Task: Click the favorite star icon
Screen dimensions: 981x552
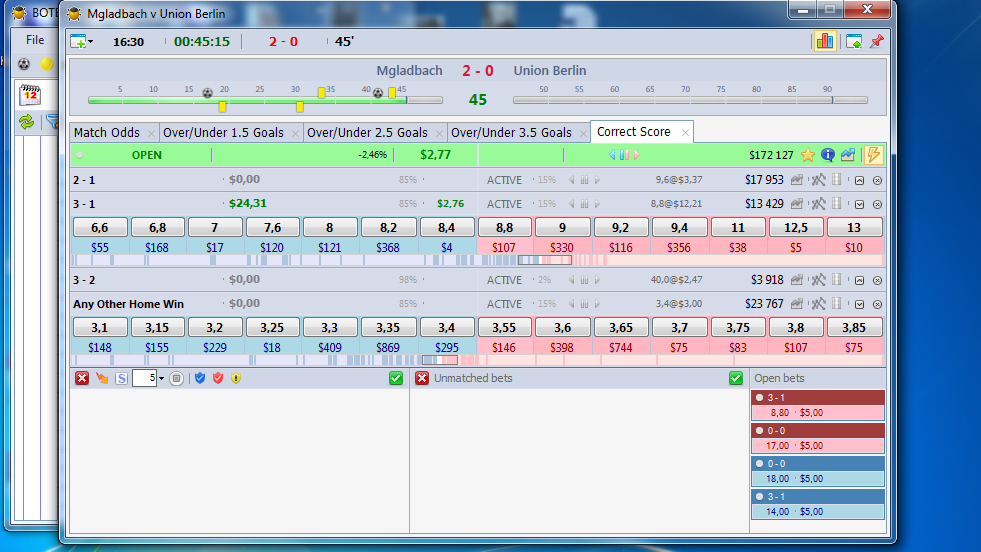Action: (x=808, y=155)
